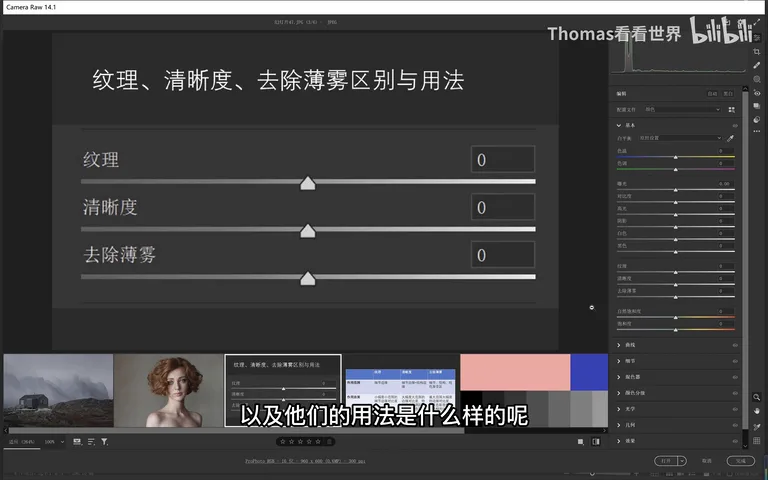Click the 曝光 value field showing 0.00
Viewport: 768px width, 480px height.
725,184
